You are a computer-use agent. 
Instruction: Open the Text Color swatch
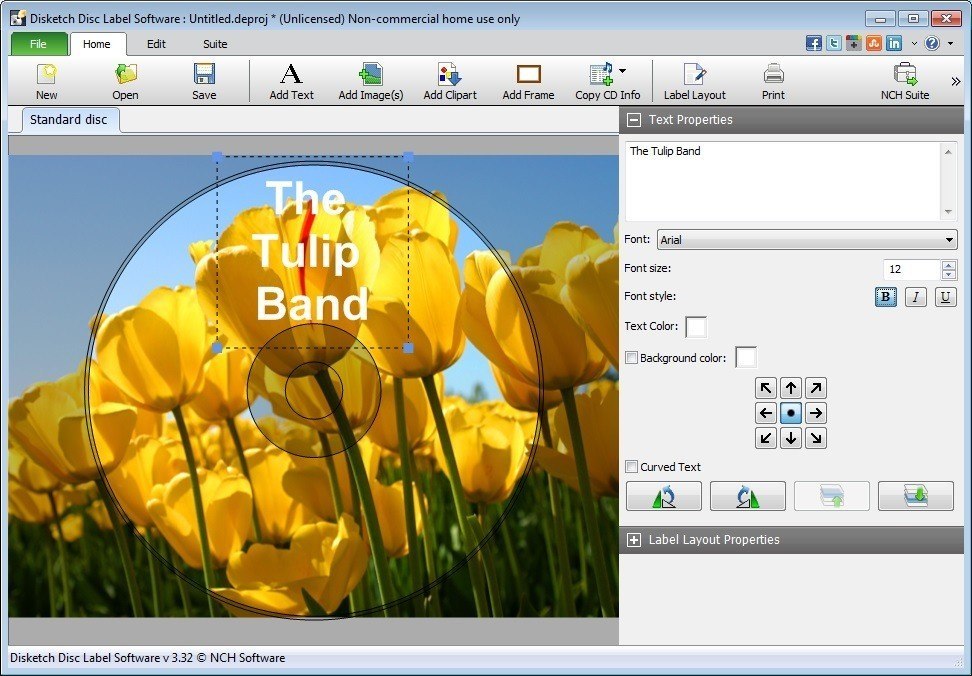pos(696,326)
